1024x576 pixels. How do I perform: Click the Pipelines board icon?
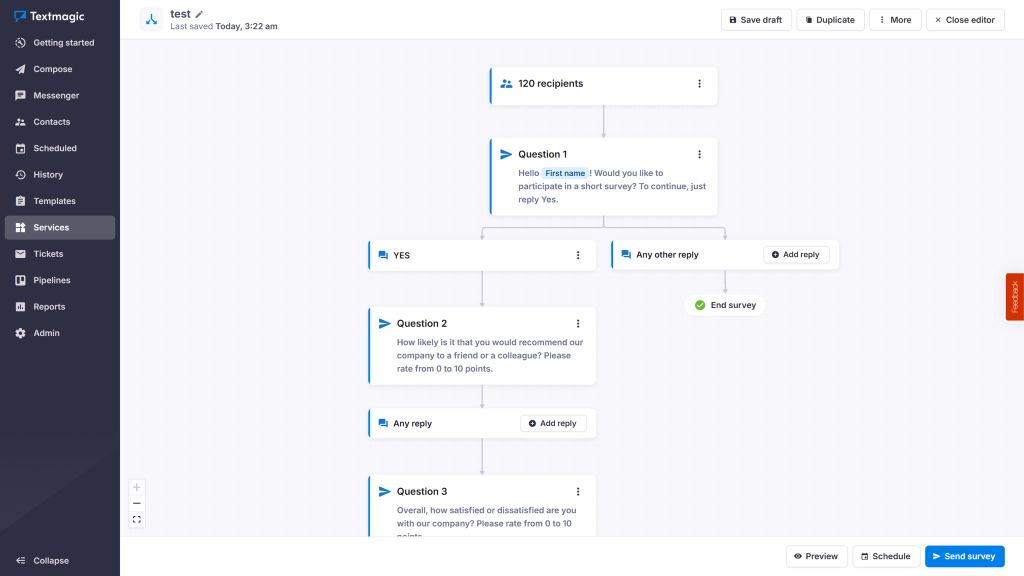pyautogui.click(x=20, y=280)
